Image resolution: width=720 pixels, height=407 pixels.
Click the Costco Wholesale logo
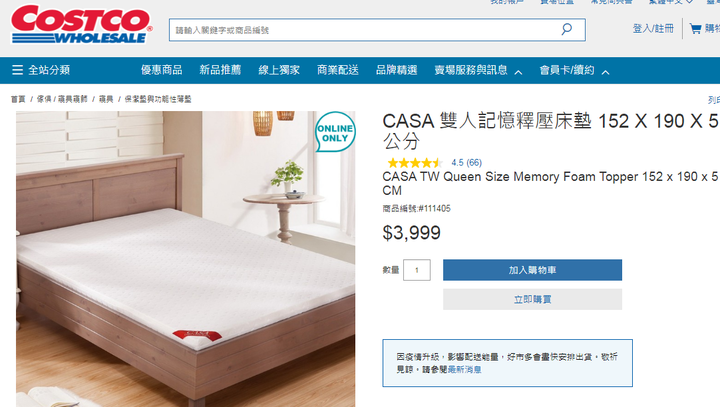(81, 24)
